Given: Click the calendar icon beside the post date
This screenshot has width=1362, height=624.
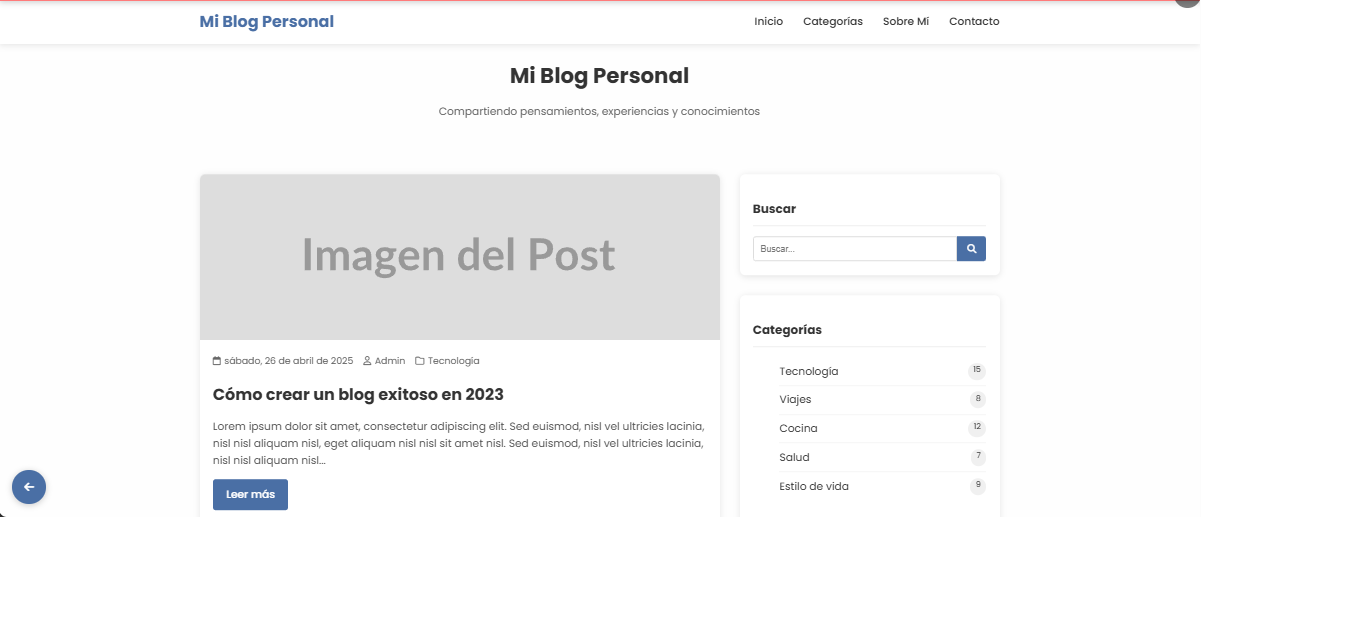Looking at the screenshot, I should click(217, 361).
